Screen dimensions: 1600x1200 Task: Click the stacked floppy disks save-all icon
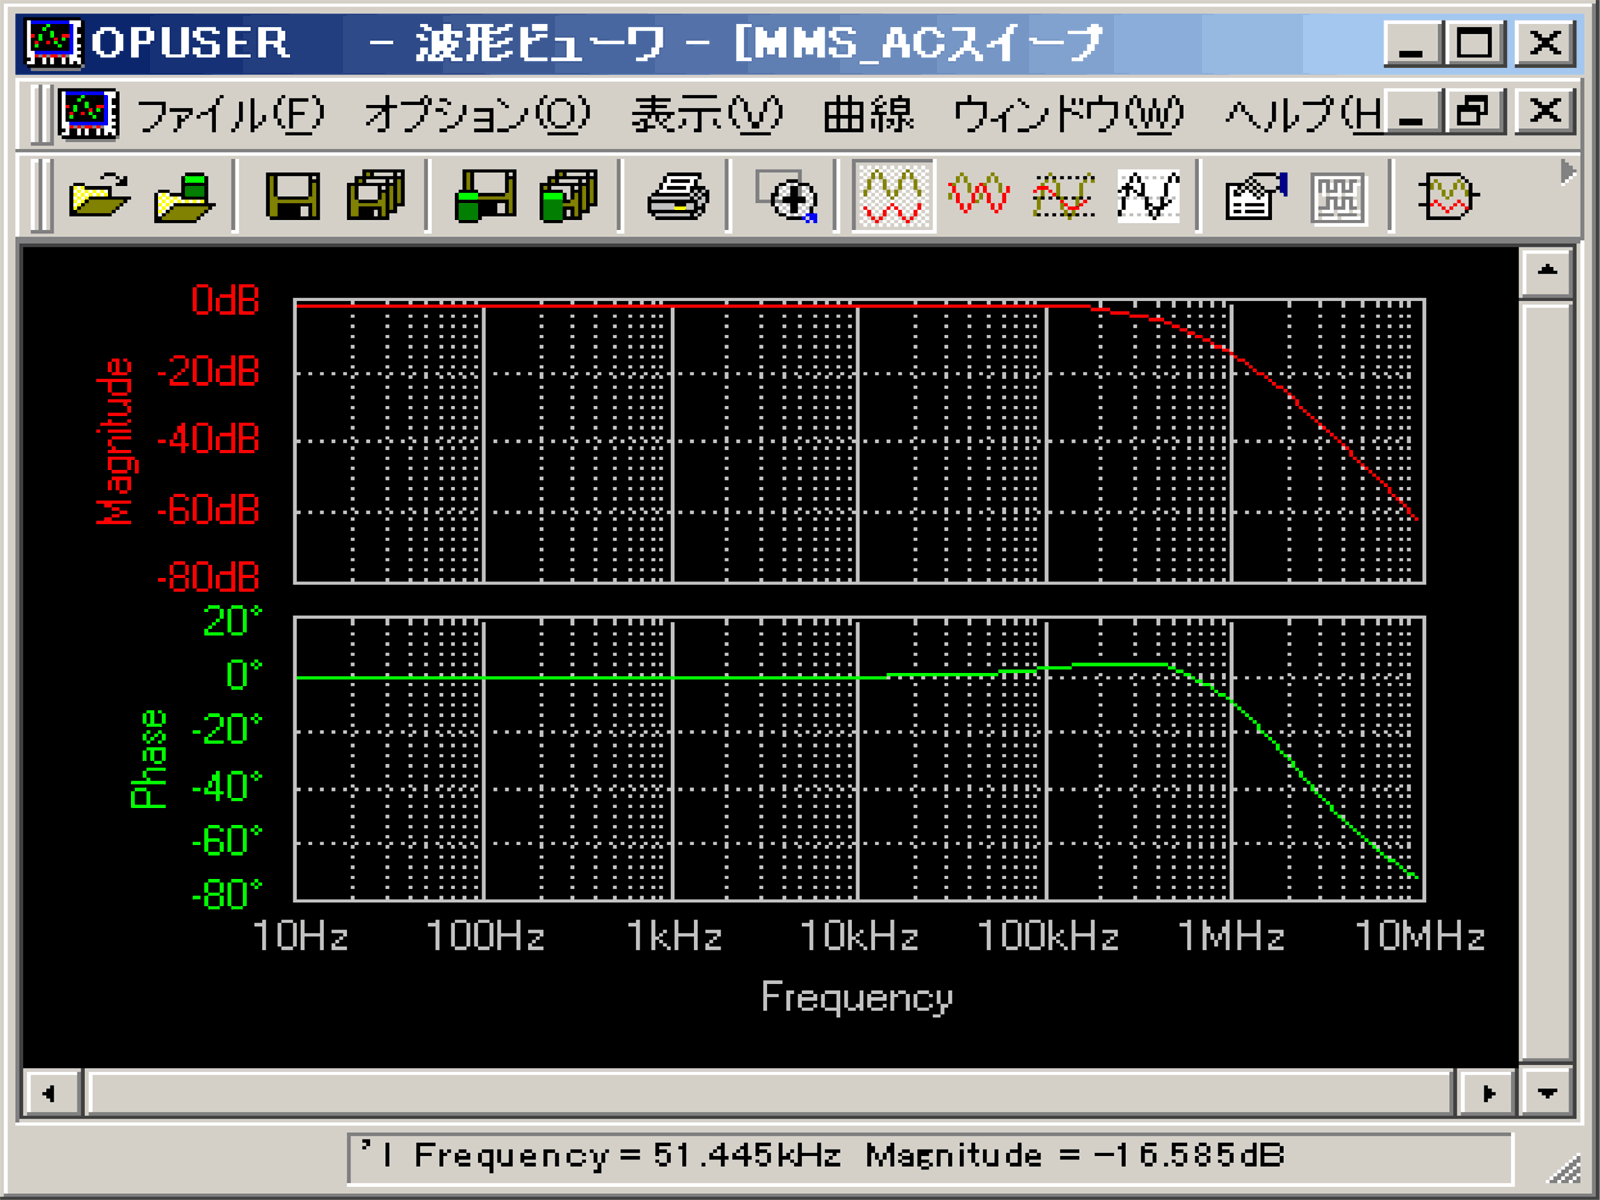point(376,196)
